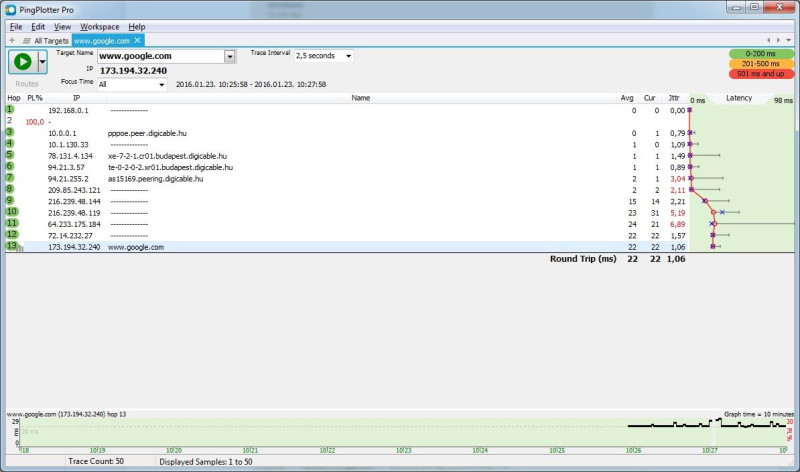Open the File menu
800x472 pixels.
click(x=16, y=27)
